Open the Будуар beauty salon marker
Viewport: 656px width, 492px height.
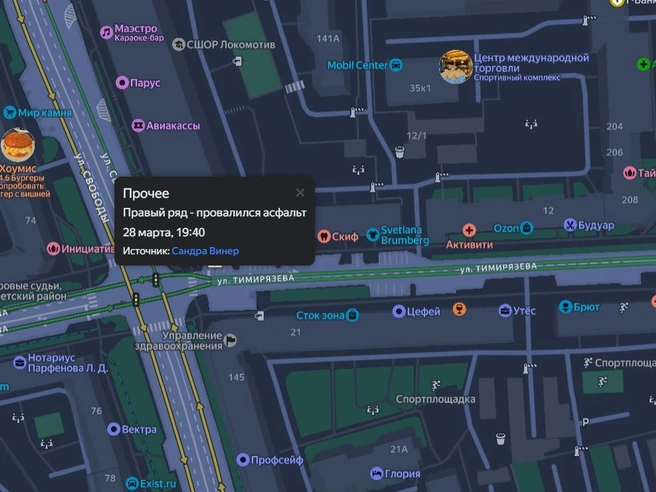[x=570, y=225]
